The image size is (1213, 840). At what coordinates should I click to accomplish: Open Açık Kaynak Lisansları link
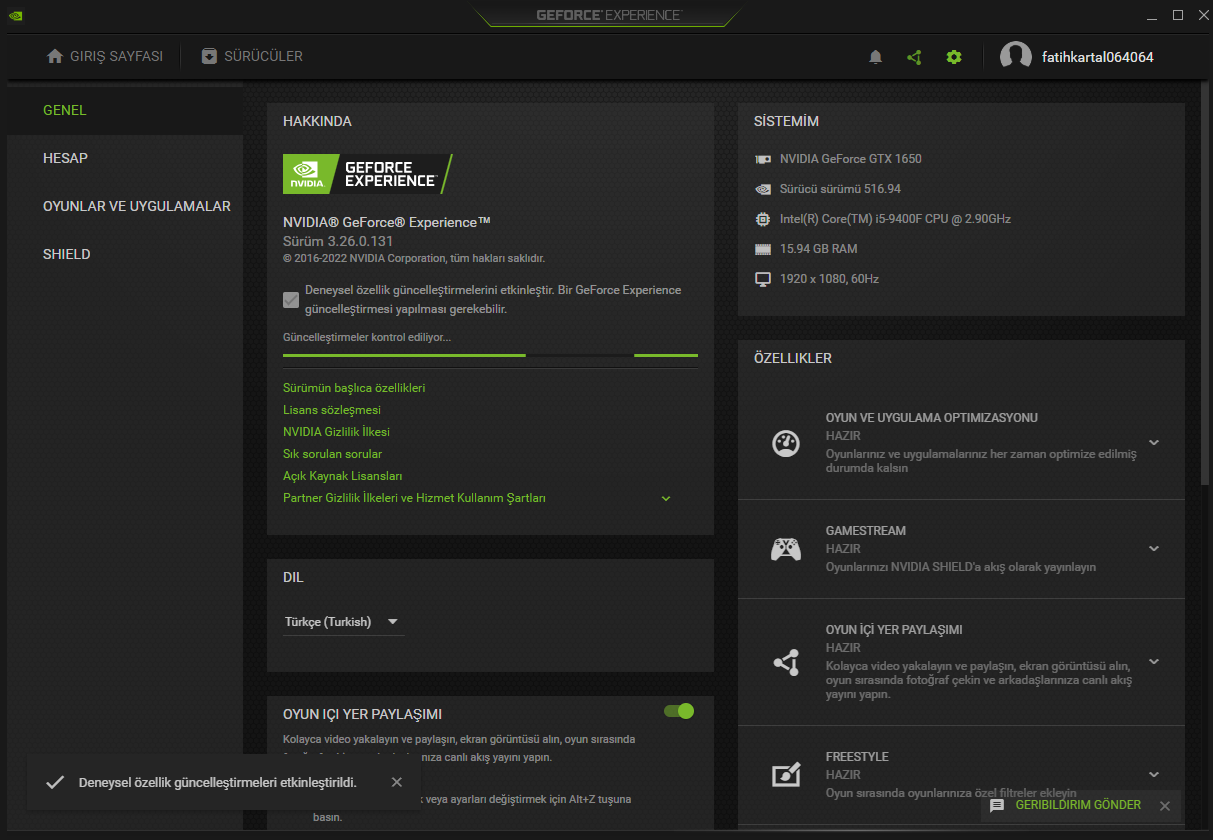coord(343,476)
